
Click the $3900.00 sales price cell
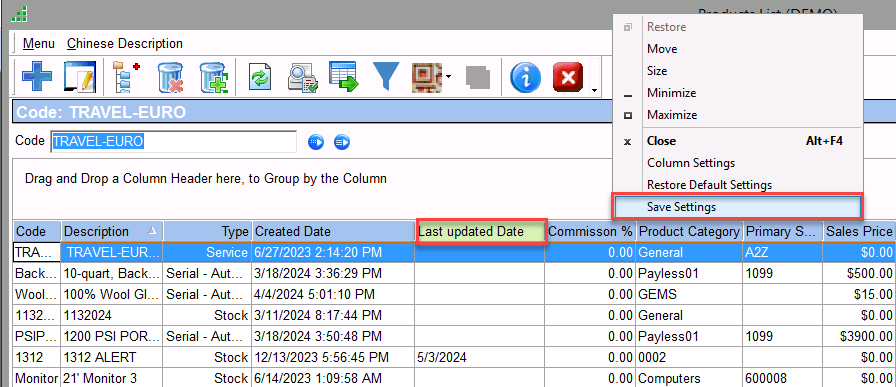coord(859,337)
